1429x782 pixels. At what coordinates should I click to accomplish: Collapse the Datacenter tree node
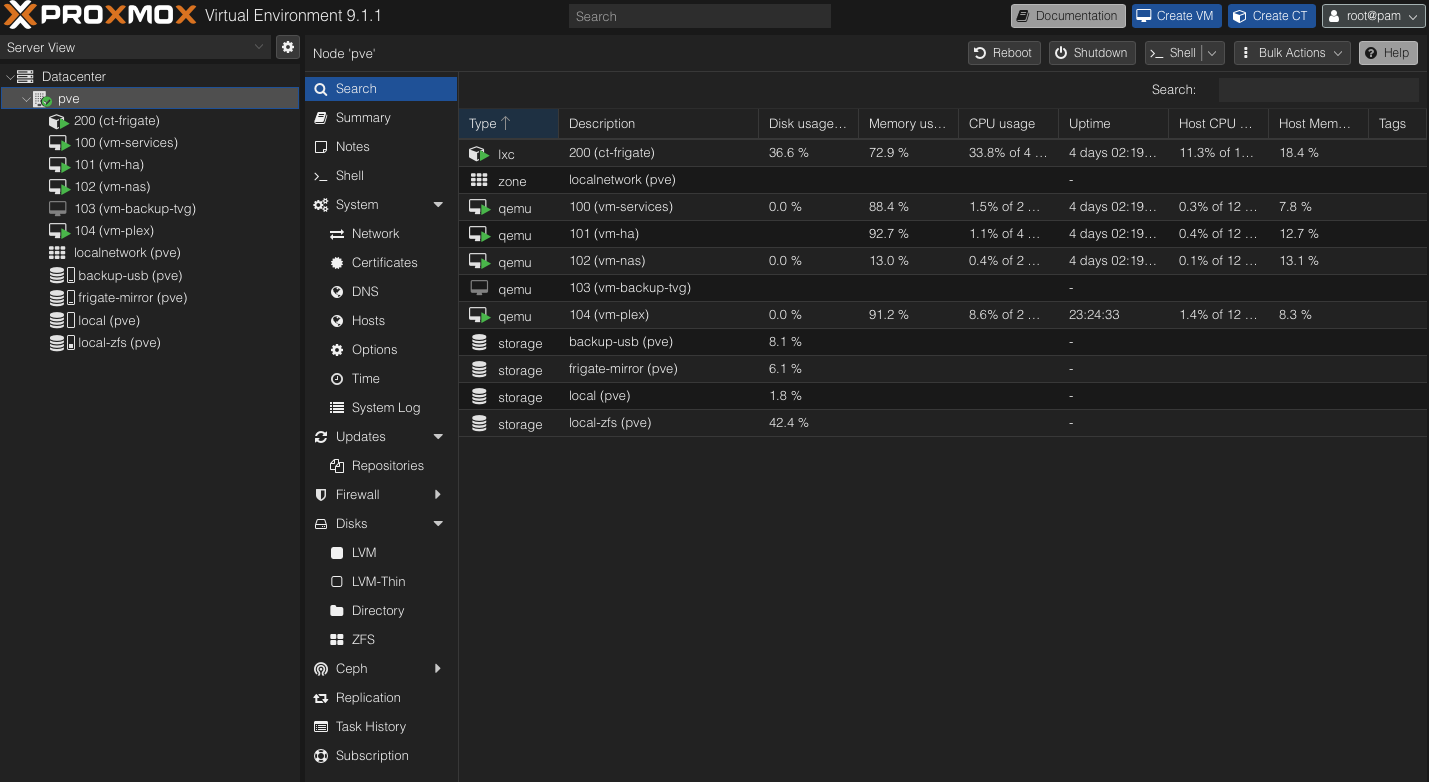coord(10,76)
